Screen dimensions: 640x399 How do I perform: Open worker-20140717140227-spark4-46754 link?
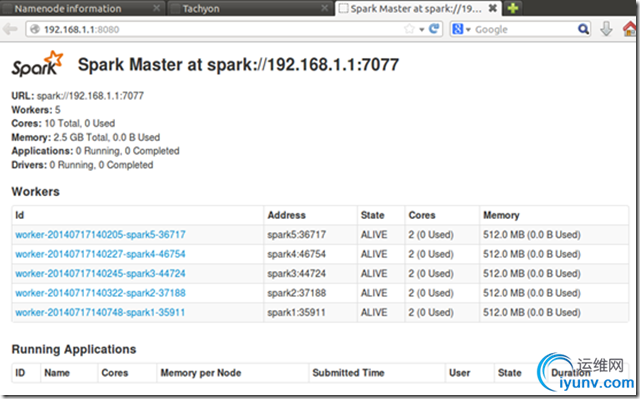(x=100, y=254)
